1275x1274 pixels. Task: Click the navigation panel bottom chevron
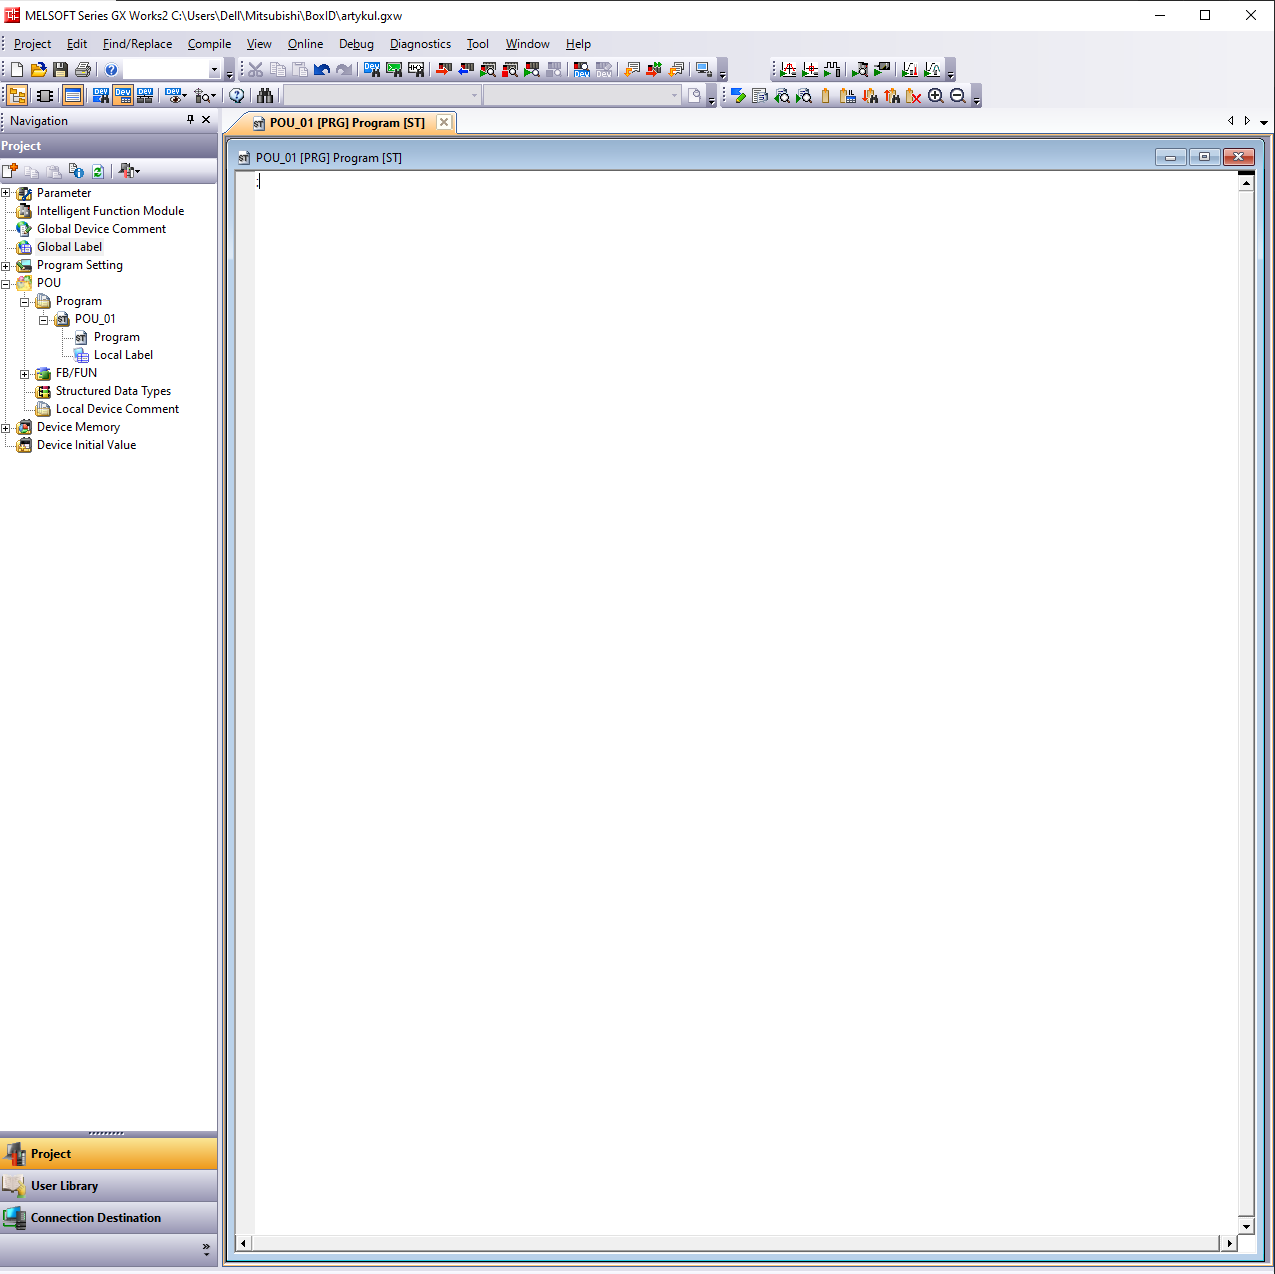point(206,1248)
